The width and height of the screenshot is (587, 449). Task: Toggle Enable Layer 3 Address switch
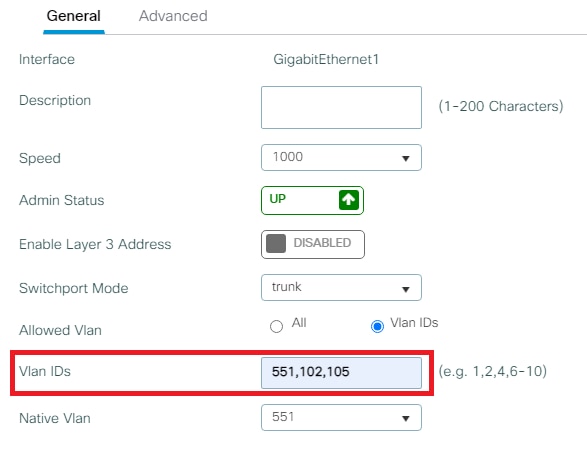point(313,244)
